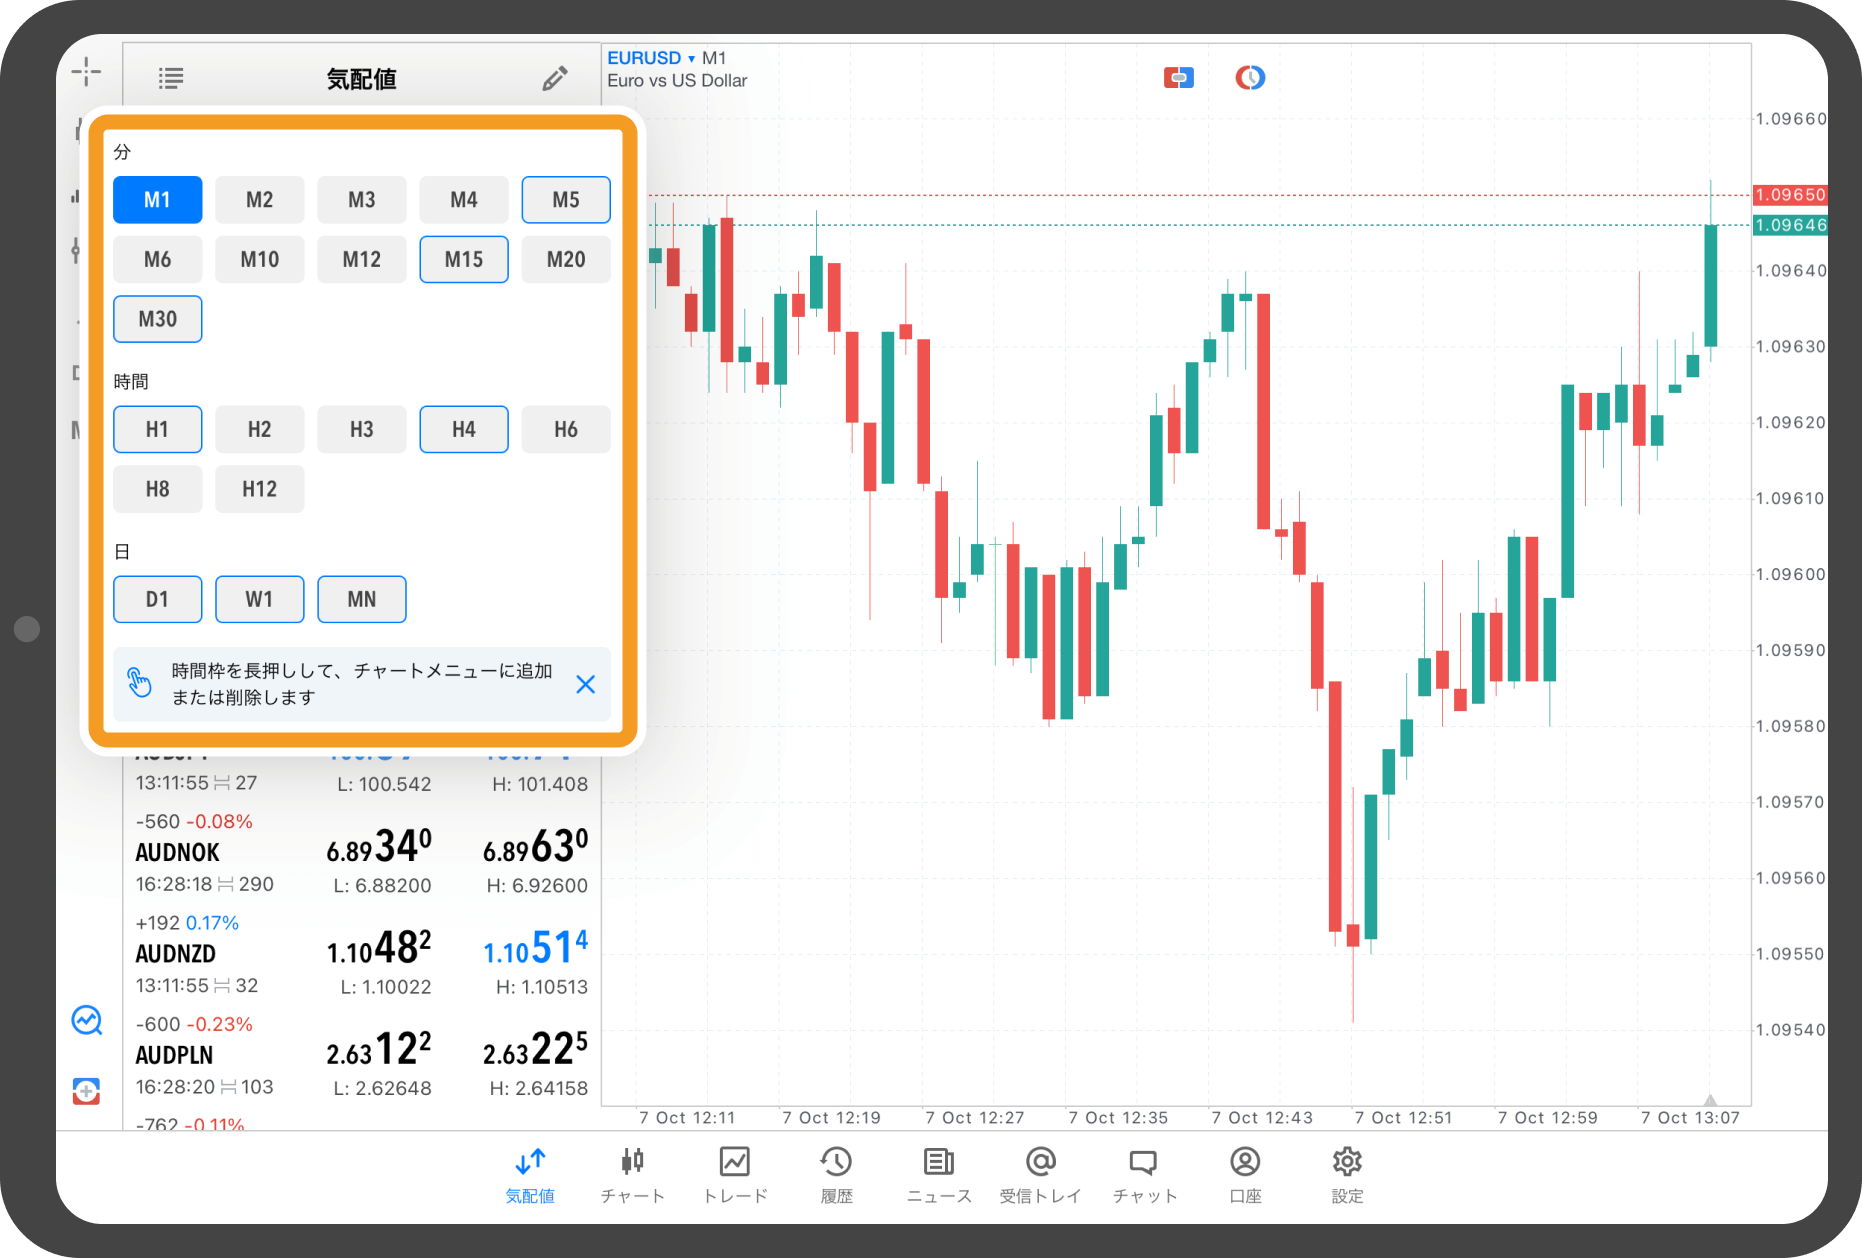Open the 口座 account tab

coord(1245,1175)
